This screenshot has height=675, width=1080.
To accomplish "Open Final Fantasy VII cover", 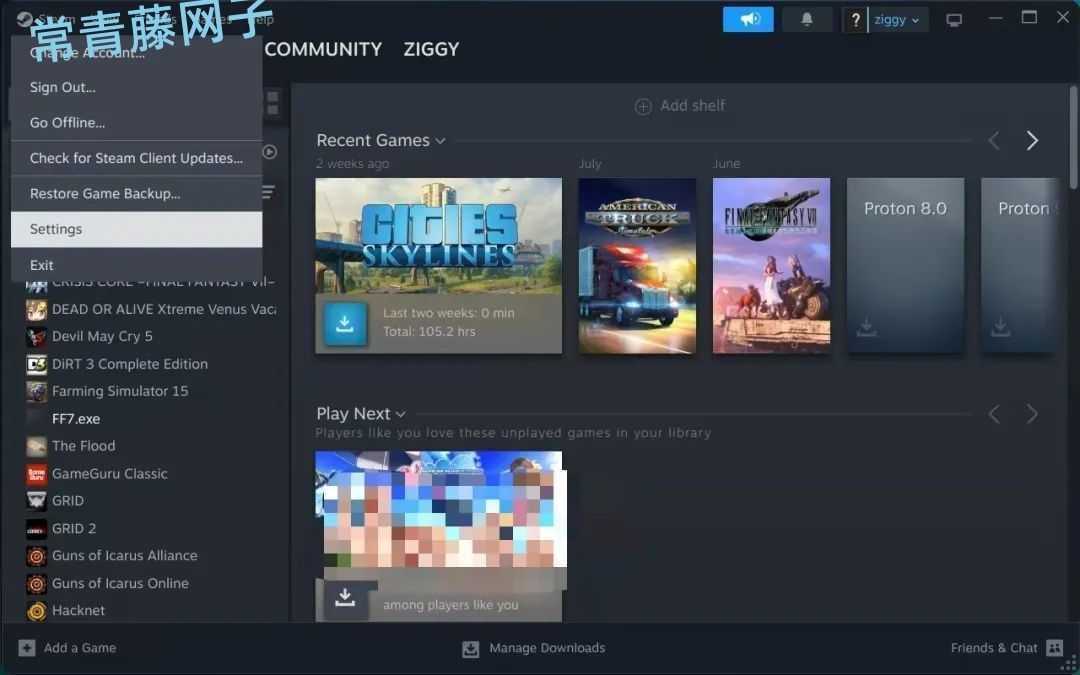I will [771, 266].
